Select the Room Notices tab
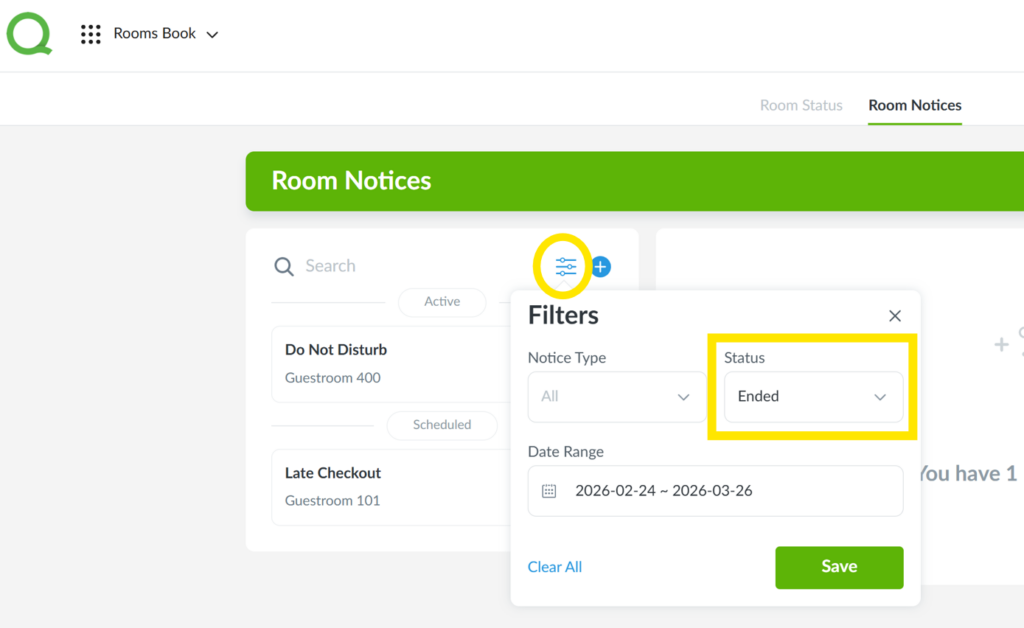Screen dimensions: 1024x628 coord(915,105)
